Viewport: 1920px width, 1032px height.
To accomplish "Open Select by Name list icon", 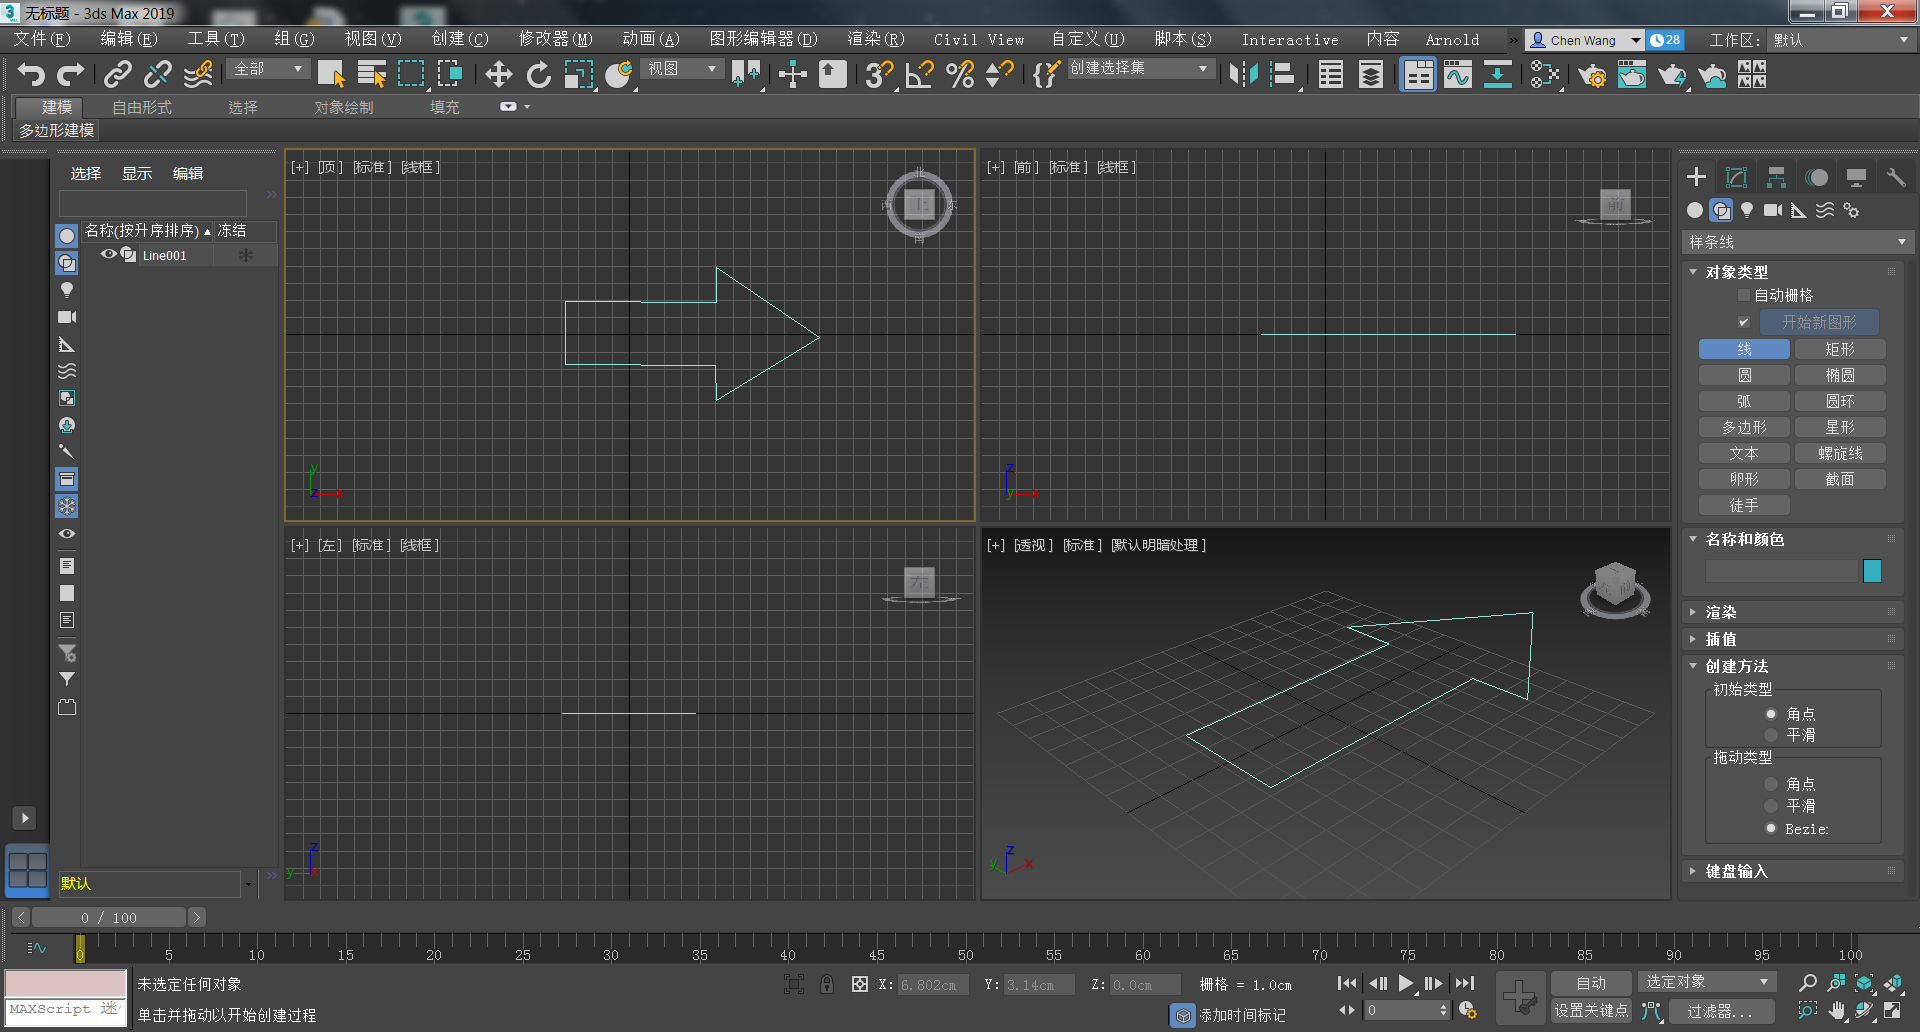I will [371, 75].
